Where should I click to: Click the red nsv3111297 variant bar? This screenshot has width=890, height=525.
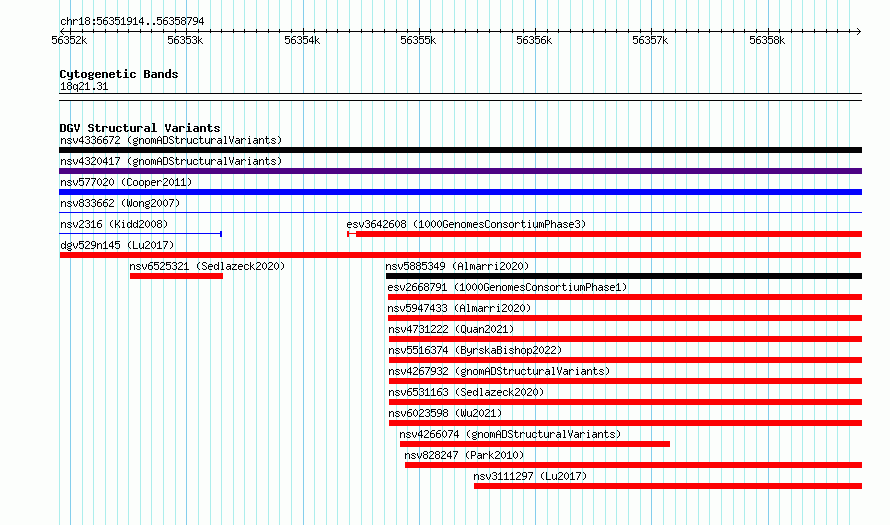668,486
